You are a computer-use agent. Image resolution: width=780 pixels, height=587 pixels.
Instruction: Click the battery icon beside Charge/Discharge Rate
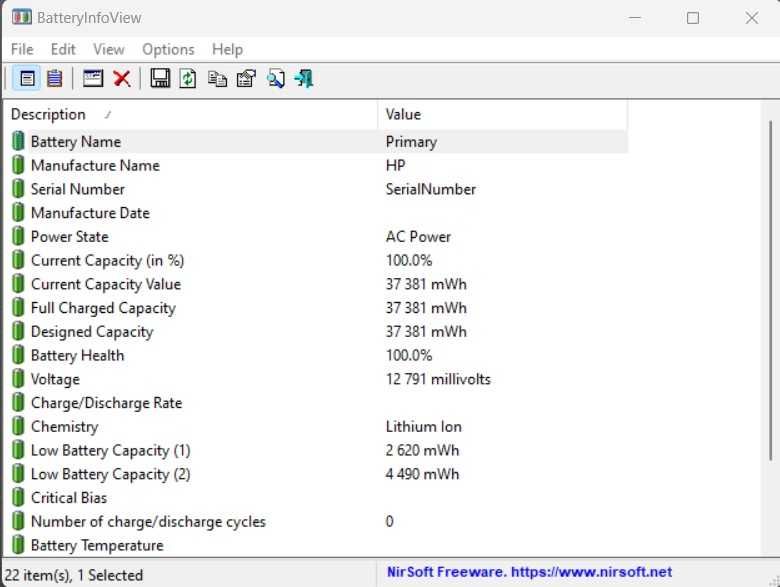pos(18,402)
